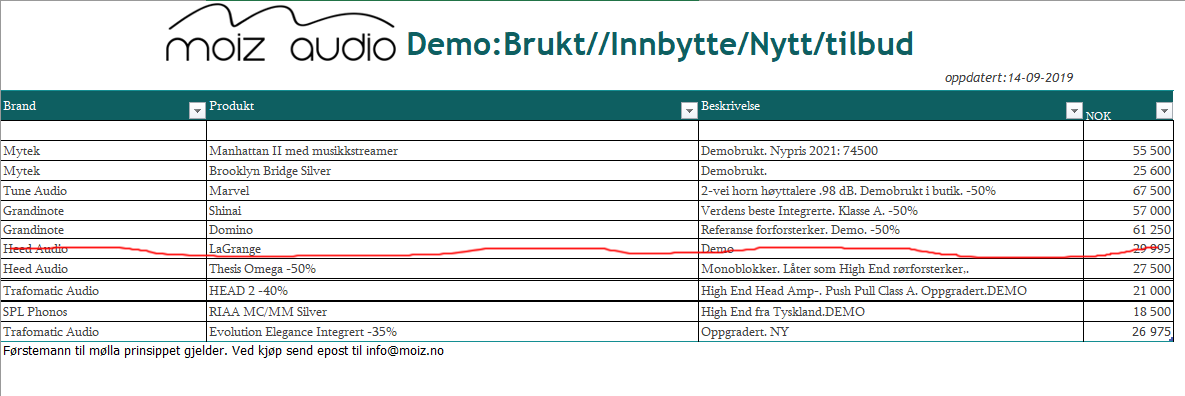
Task: Select the Marvel product cell
Action: (452, 190)
